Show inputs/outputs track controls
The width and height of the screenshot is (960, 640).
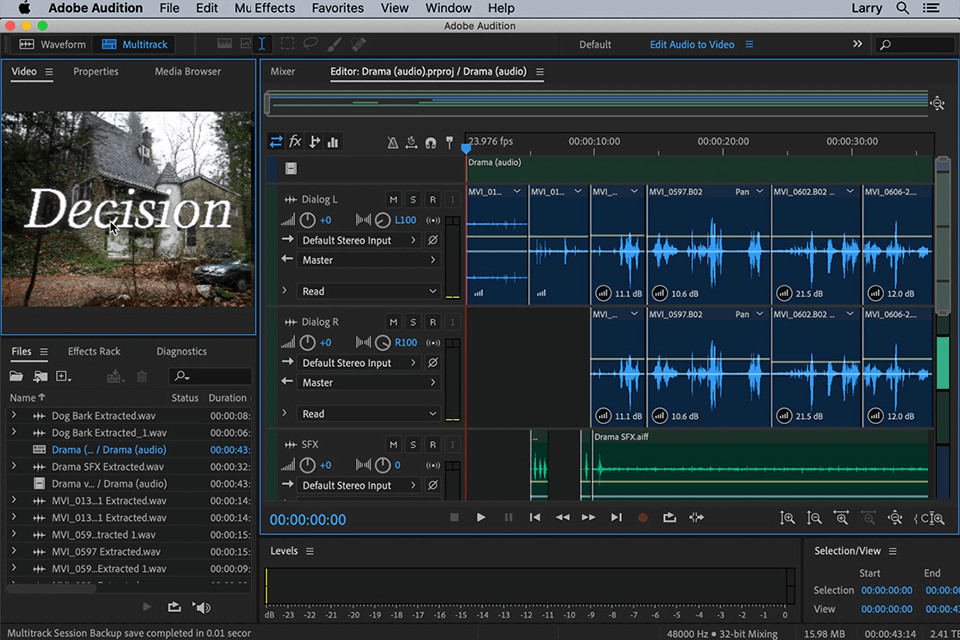point(276,142)
